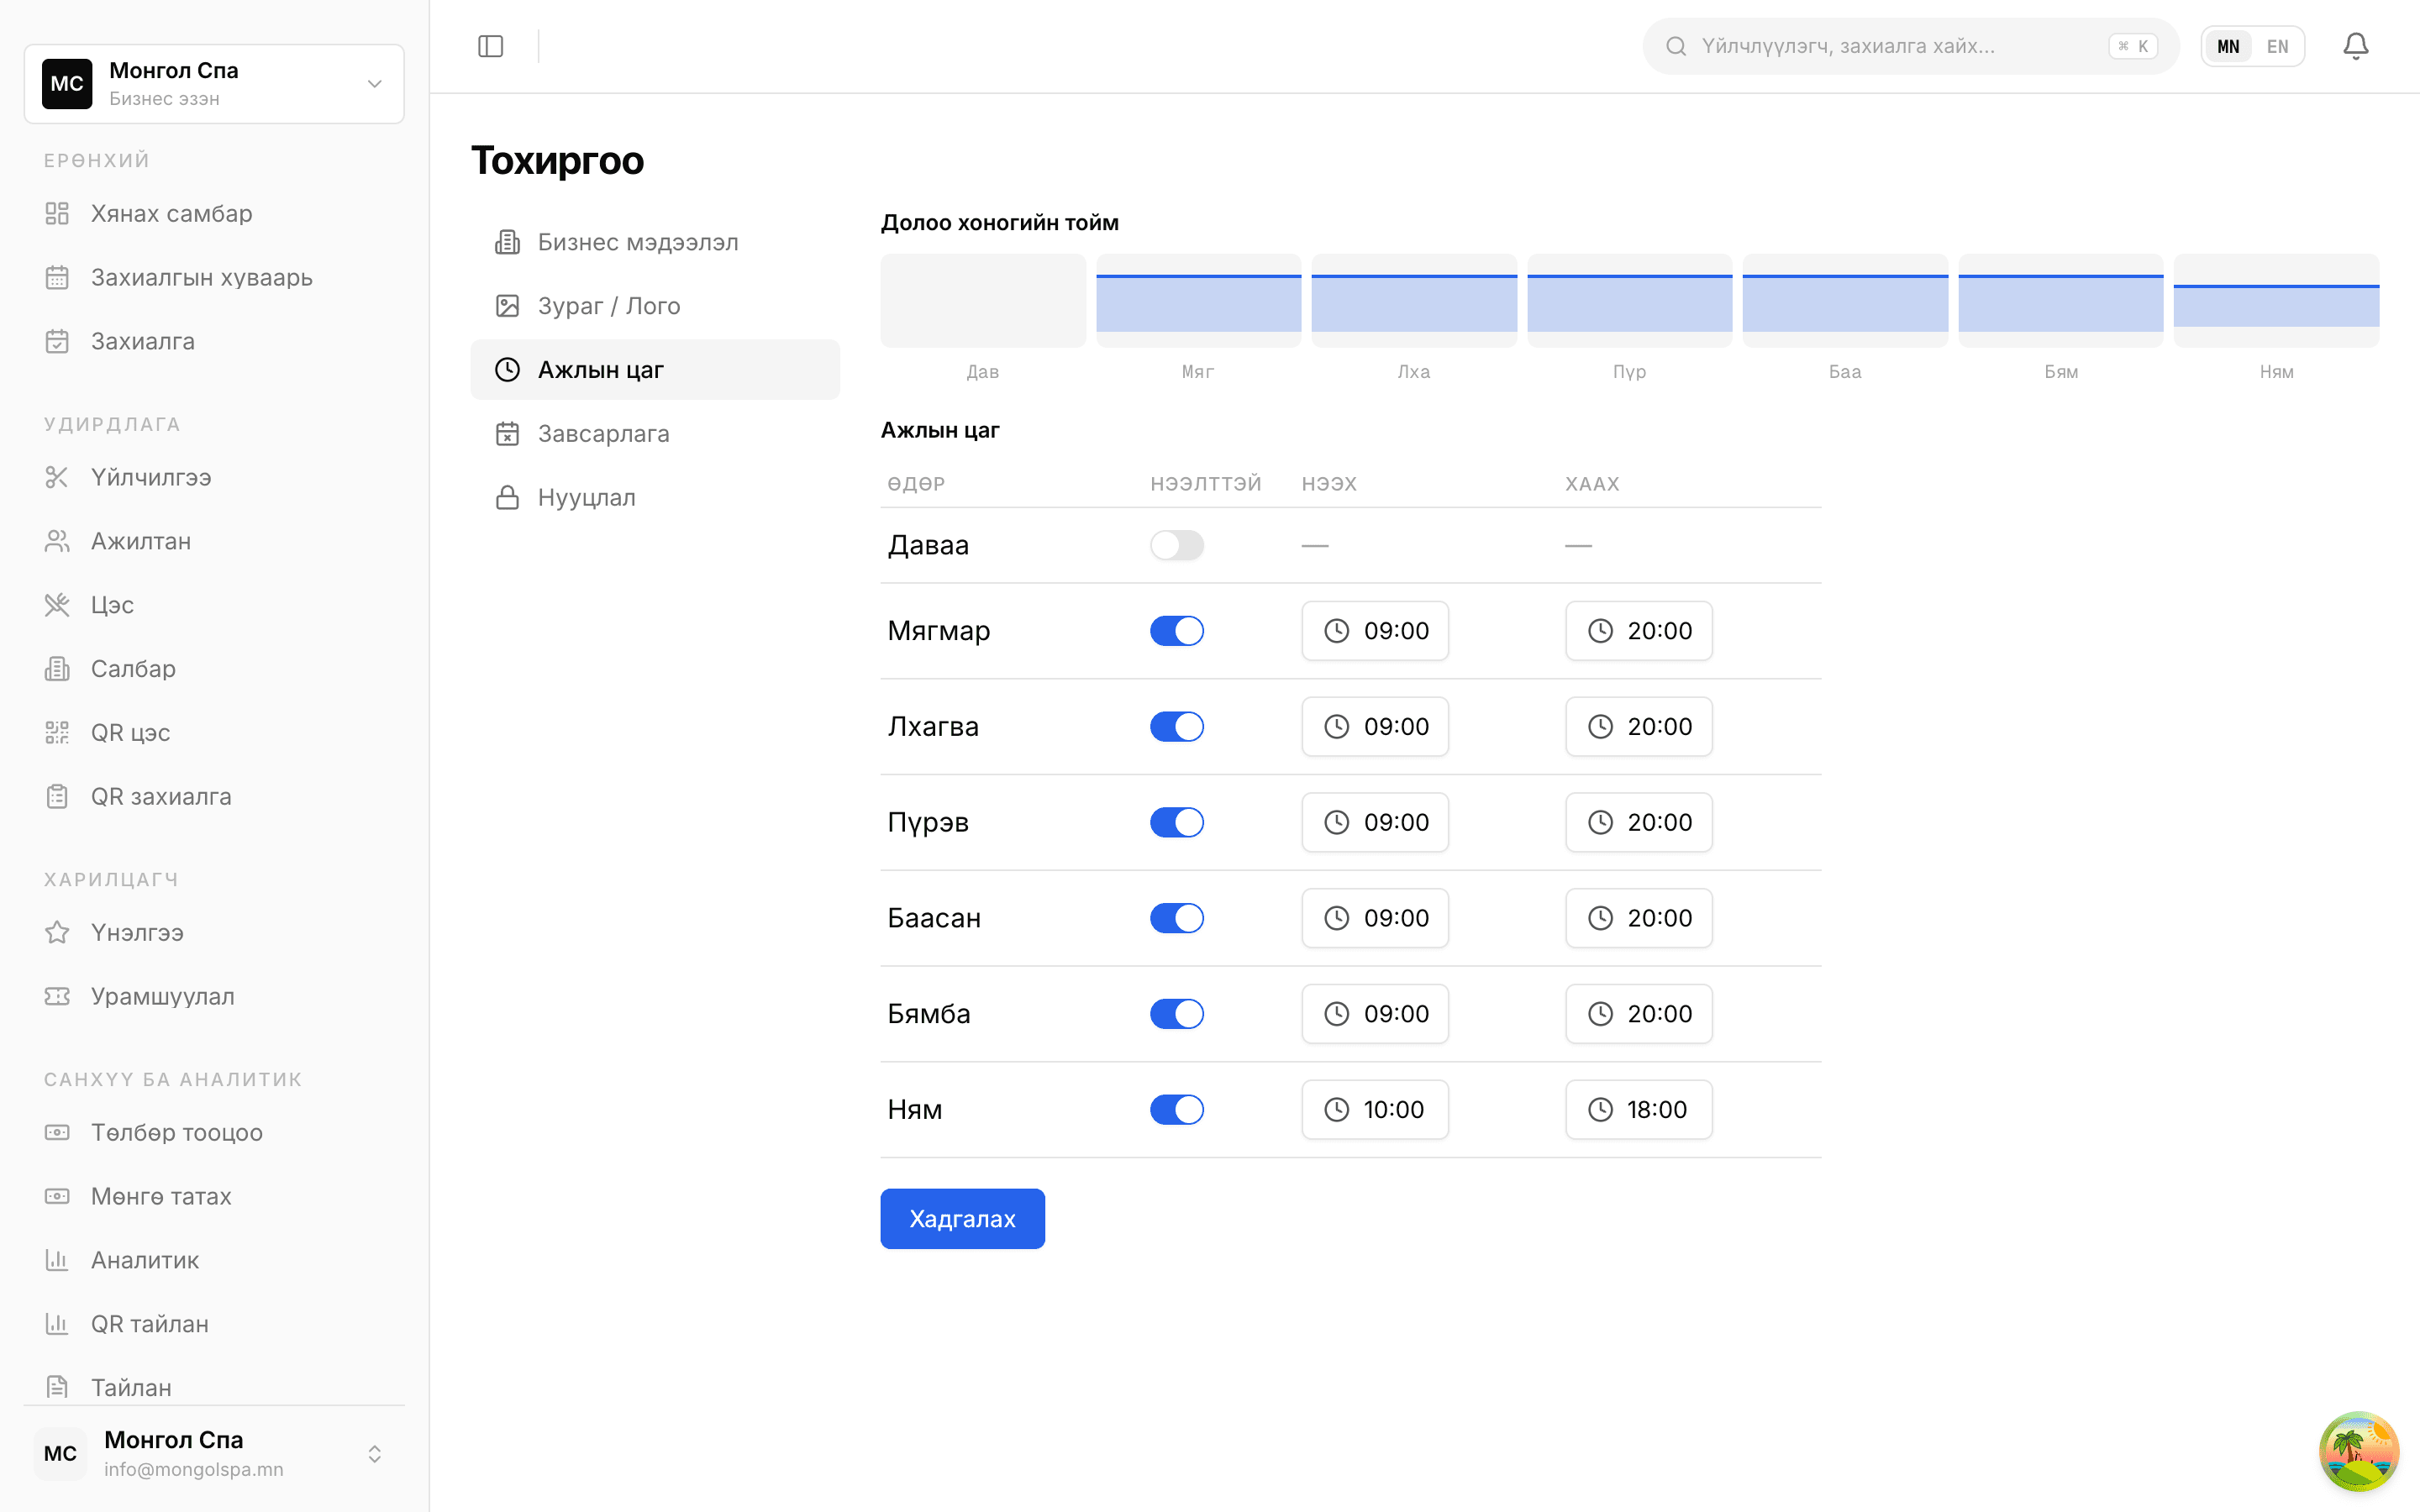Go to Зураг / Лого settings tab

pos(655,306)
